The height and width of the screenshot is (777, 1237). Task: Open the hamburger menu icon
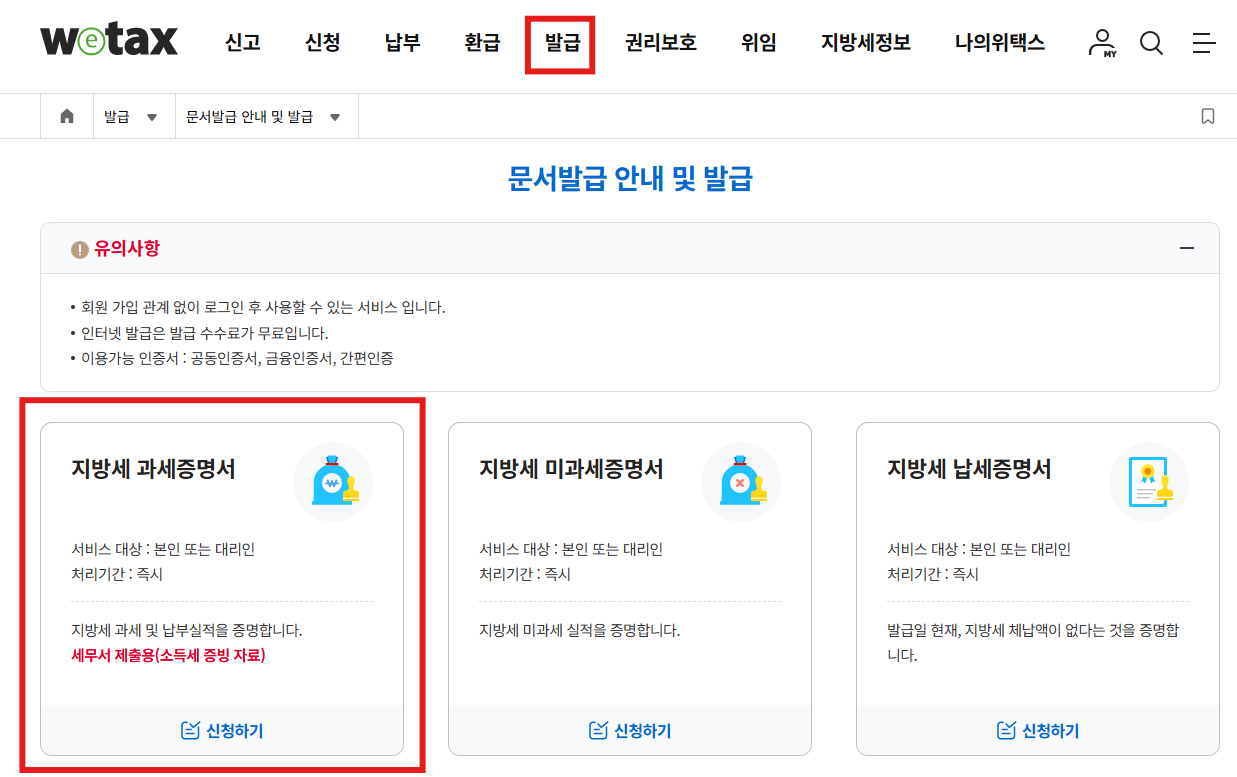(x=1203, y=44)
